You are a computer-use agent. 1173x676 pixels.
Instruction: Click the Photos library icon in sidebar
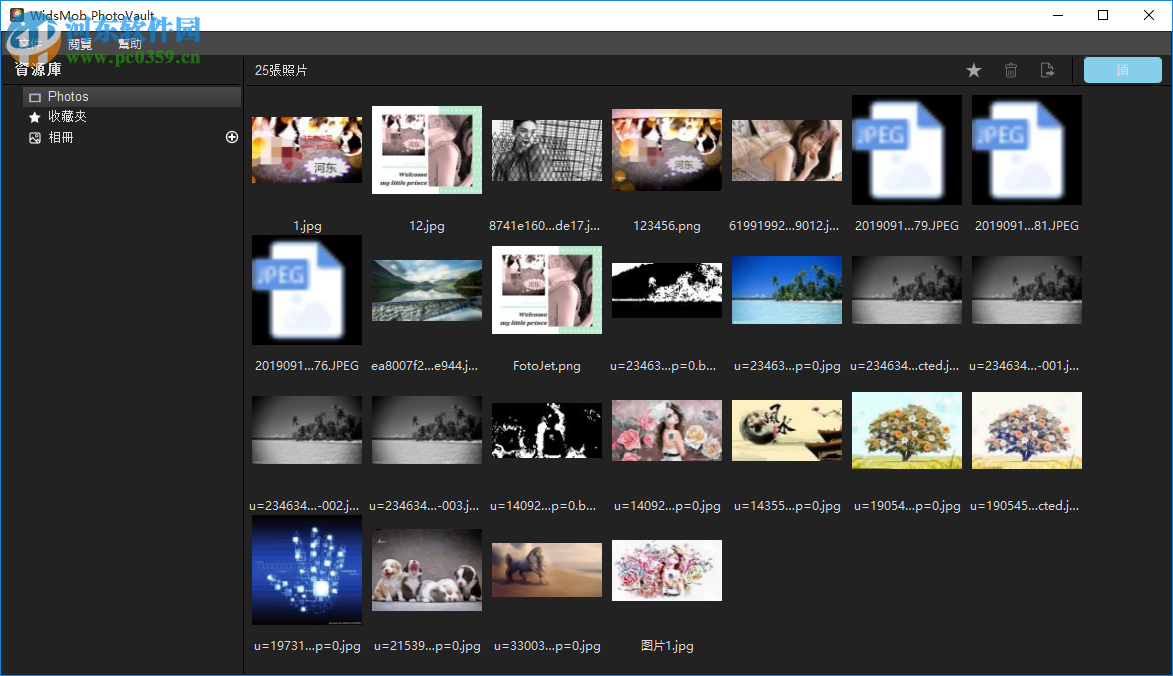click(x=37, y=96)
